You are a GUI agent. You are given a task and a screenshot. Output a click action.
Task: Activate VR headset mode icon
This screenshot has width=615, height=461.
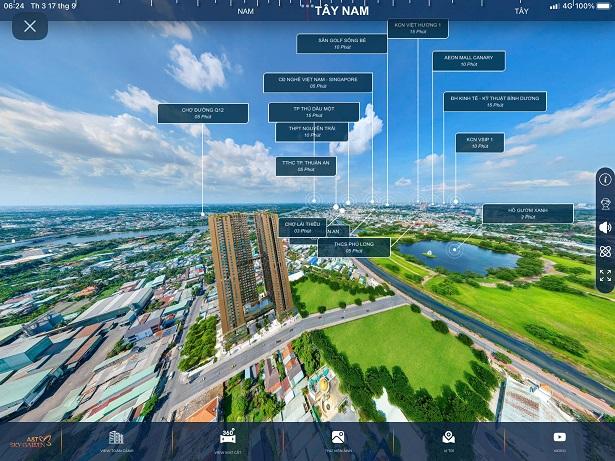pos(605,203)
